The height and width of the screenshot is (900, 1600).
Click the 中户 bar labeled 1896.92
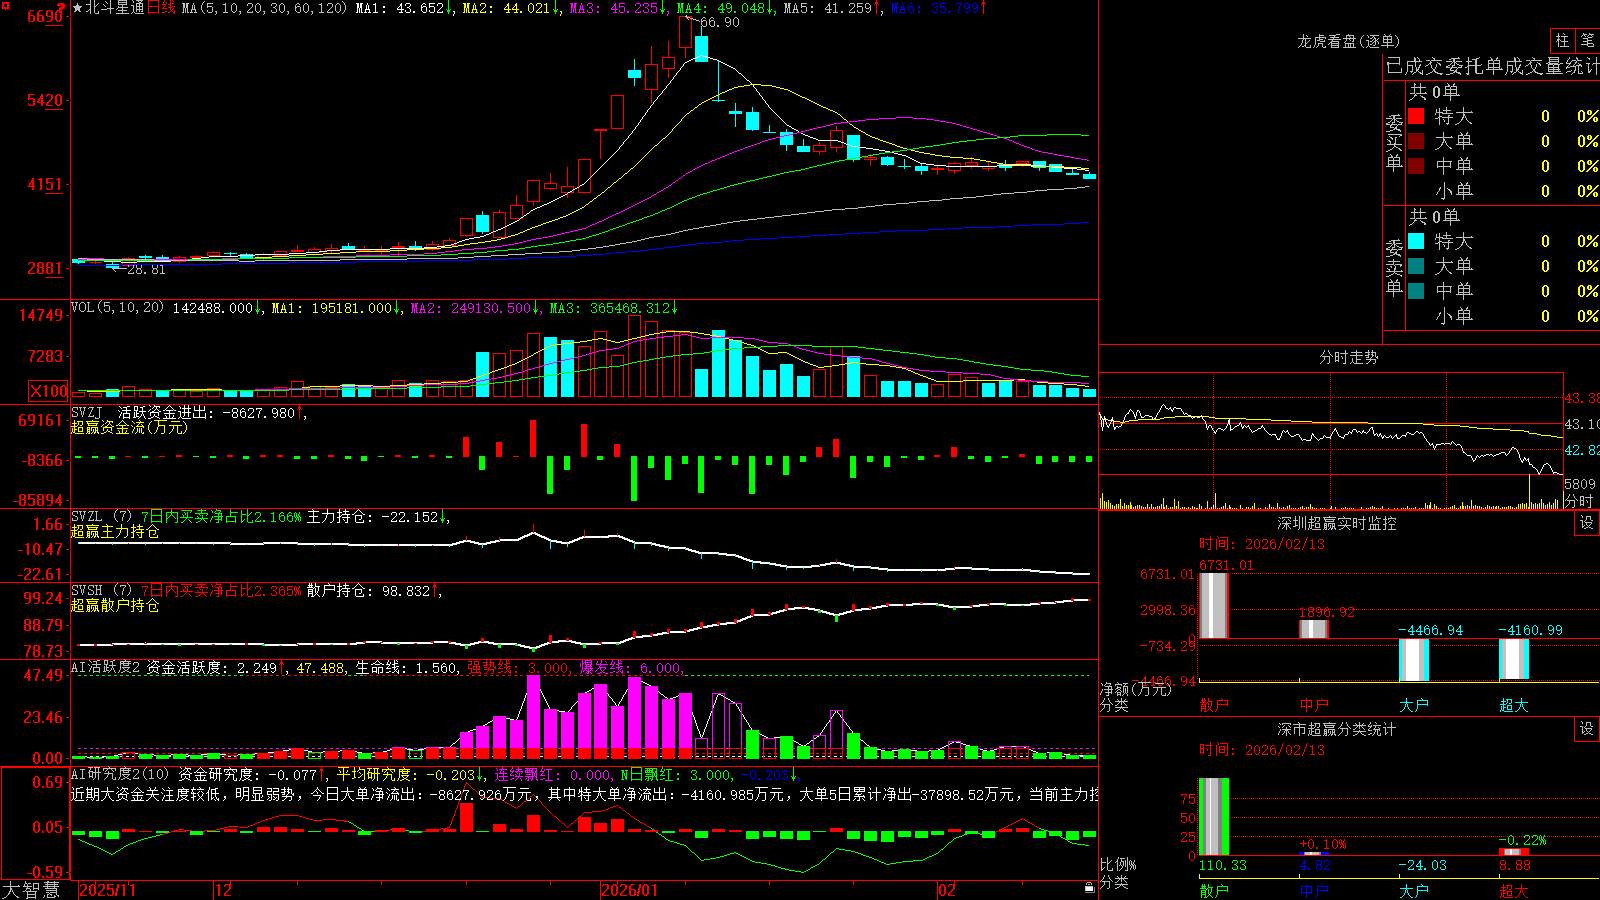(x=1314, y=629)
